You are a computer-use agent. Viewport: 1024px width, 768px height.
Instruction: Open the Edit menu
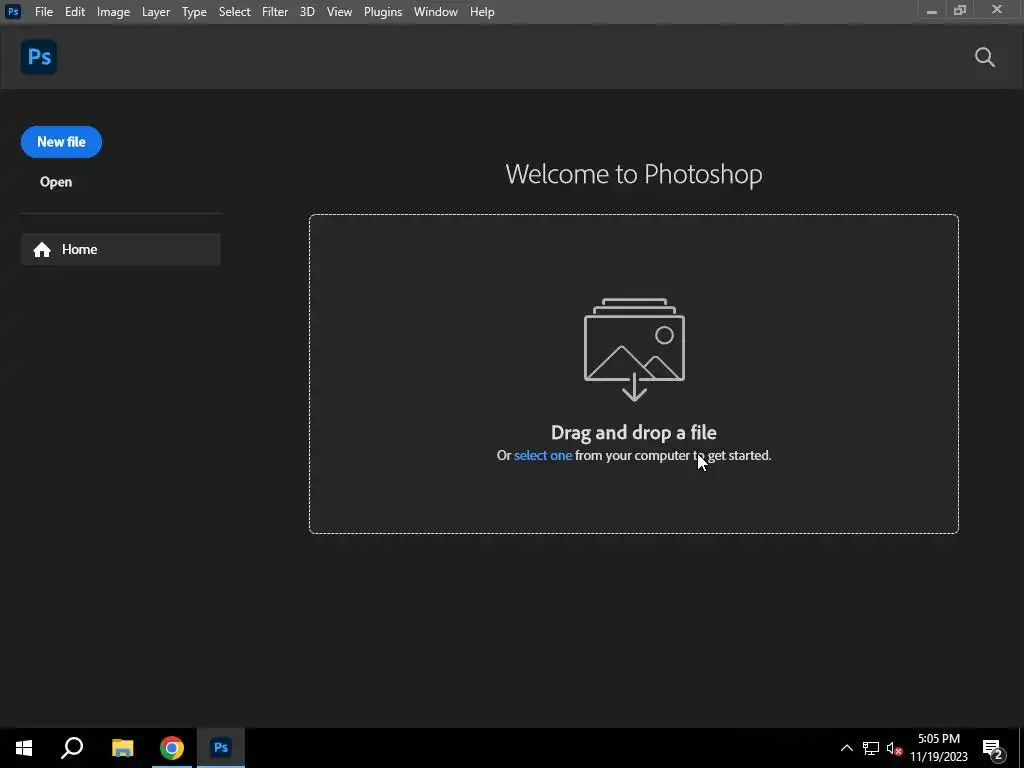click(75, 12)
